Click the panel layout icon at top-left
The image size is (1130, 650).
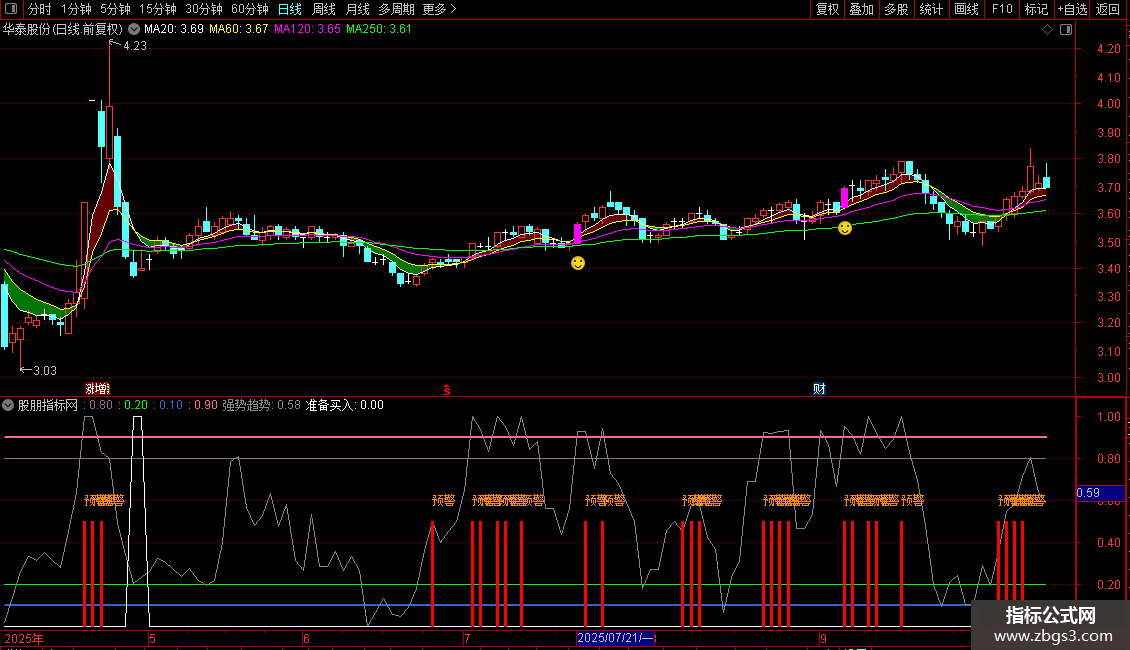(10, 10)
